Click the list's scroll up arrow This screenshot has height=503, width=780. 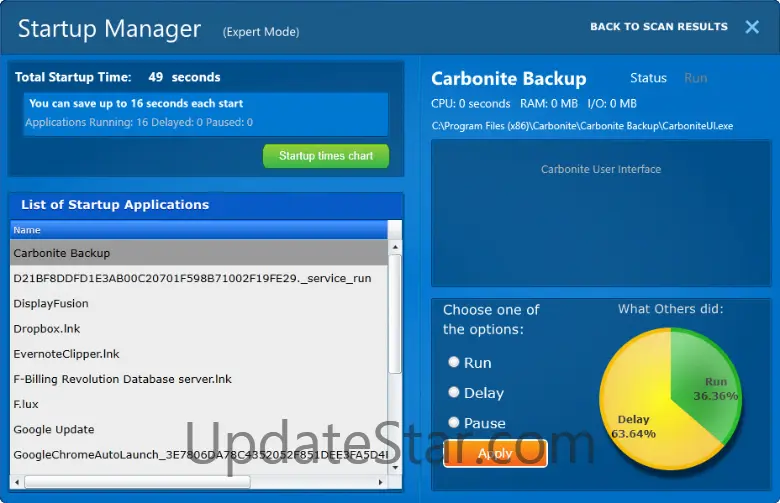point(395,247)
